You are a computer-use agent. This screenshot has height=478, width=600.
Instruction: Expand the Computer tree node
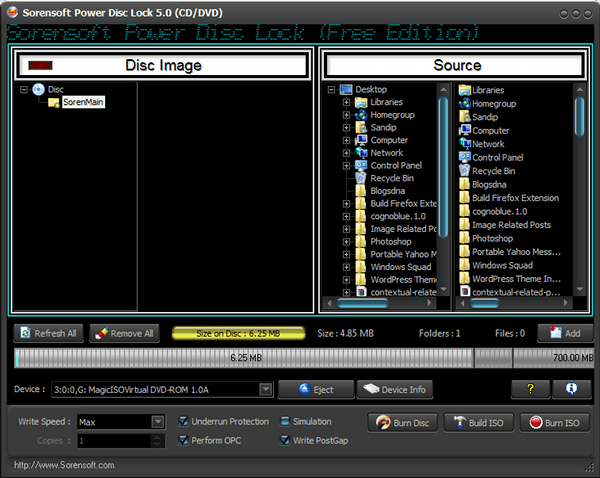[346, 140]
